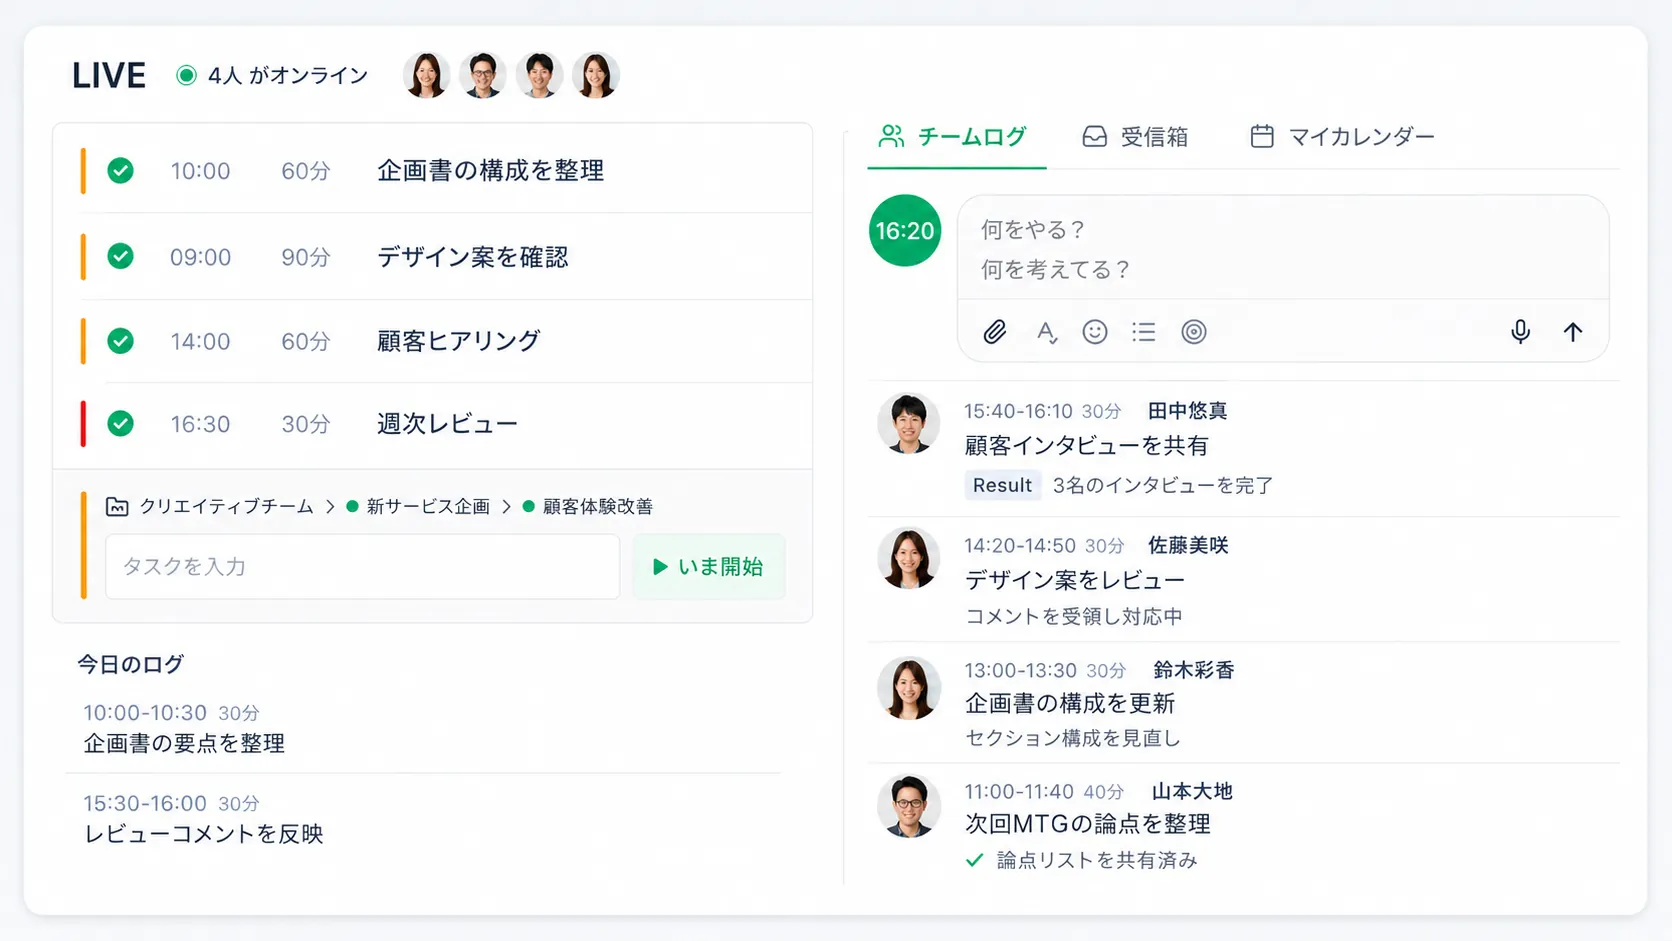Click the note コメントを受領し対応中
1672x941 pixels.
click(1073, 617)
